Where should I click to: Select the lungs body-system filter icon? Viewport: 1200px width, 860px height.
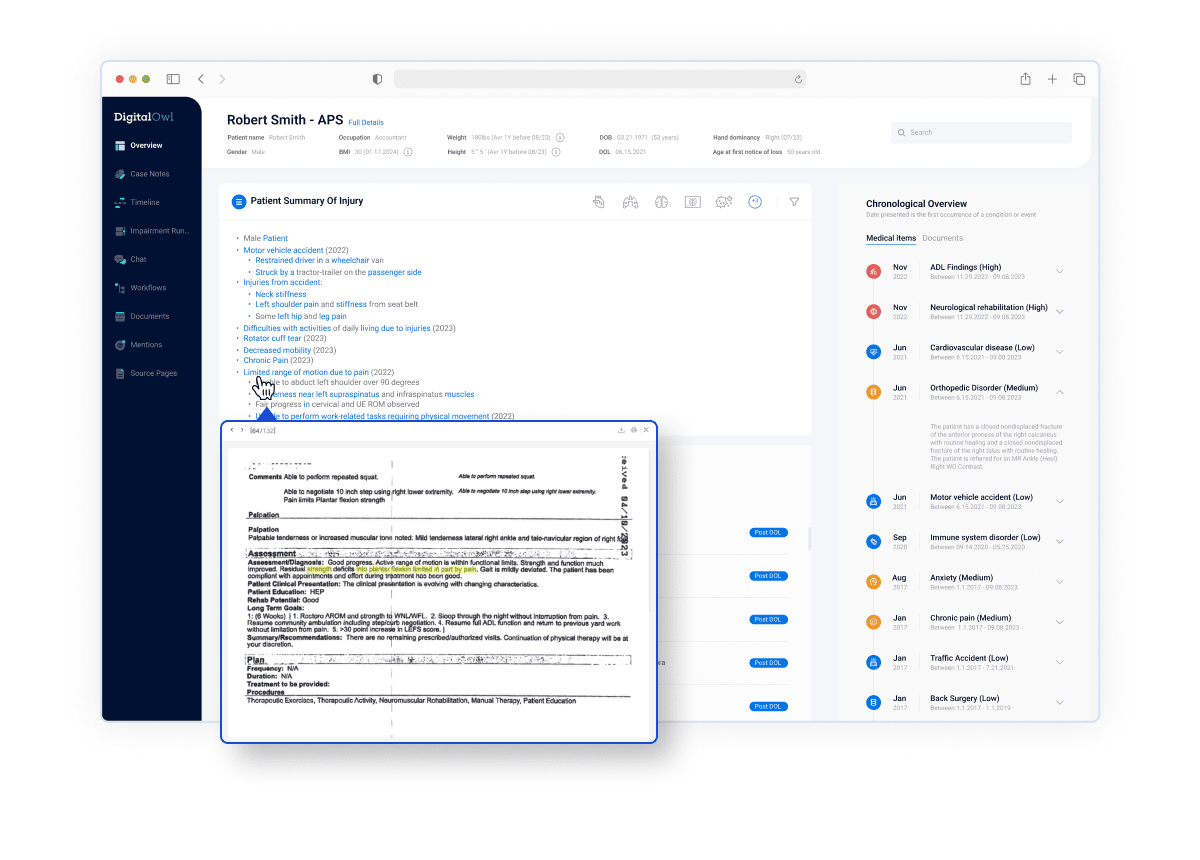pos(630,202)
